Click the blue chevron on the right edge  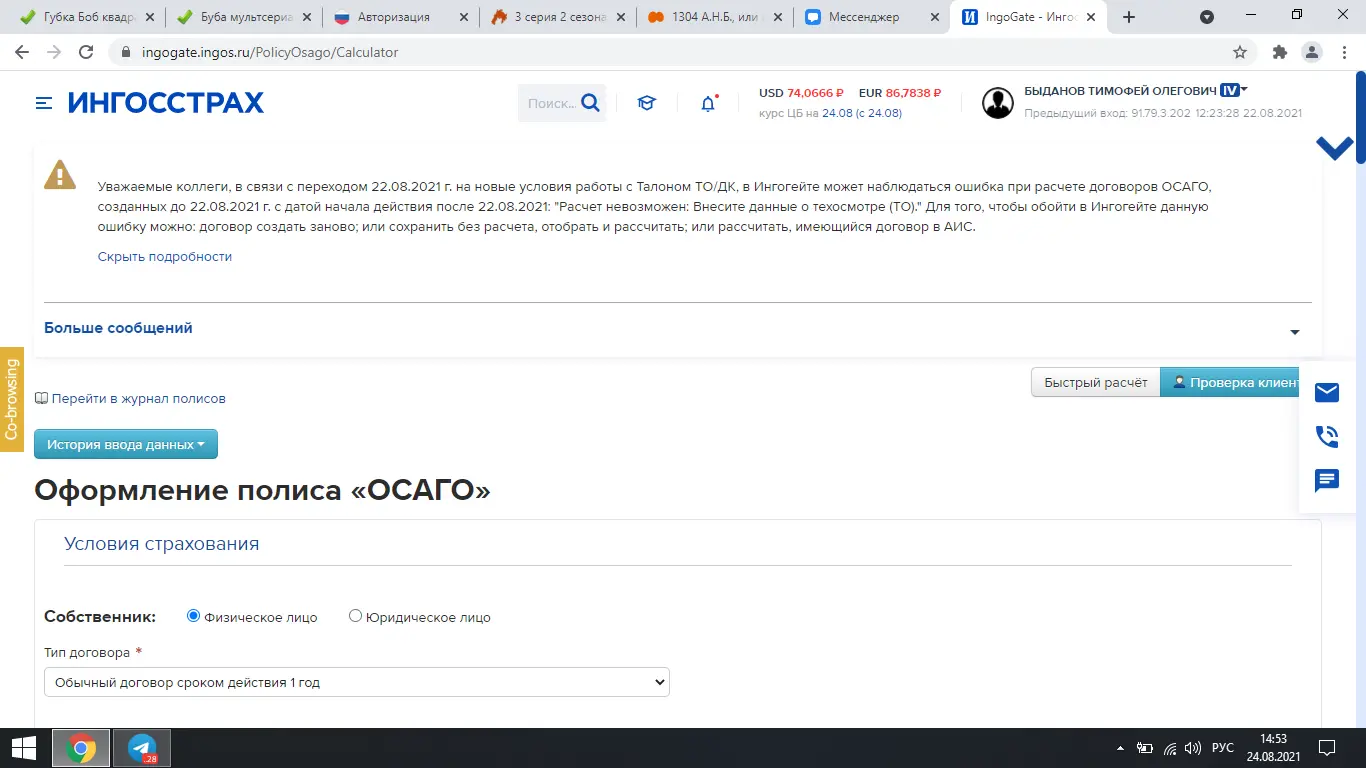(1335, 148)
